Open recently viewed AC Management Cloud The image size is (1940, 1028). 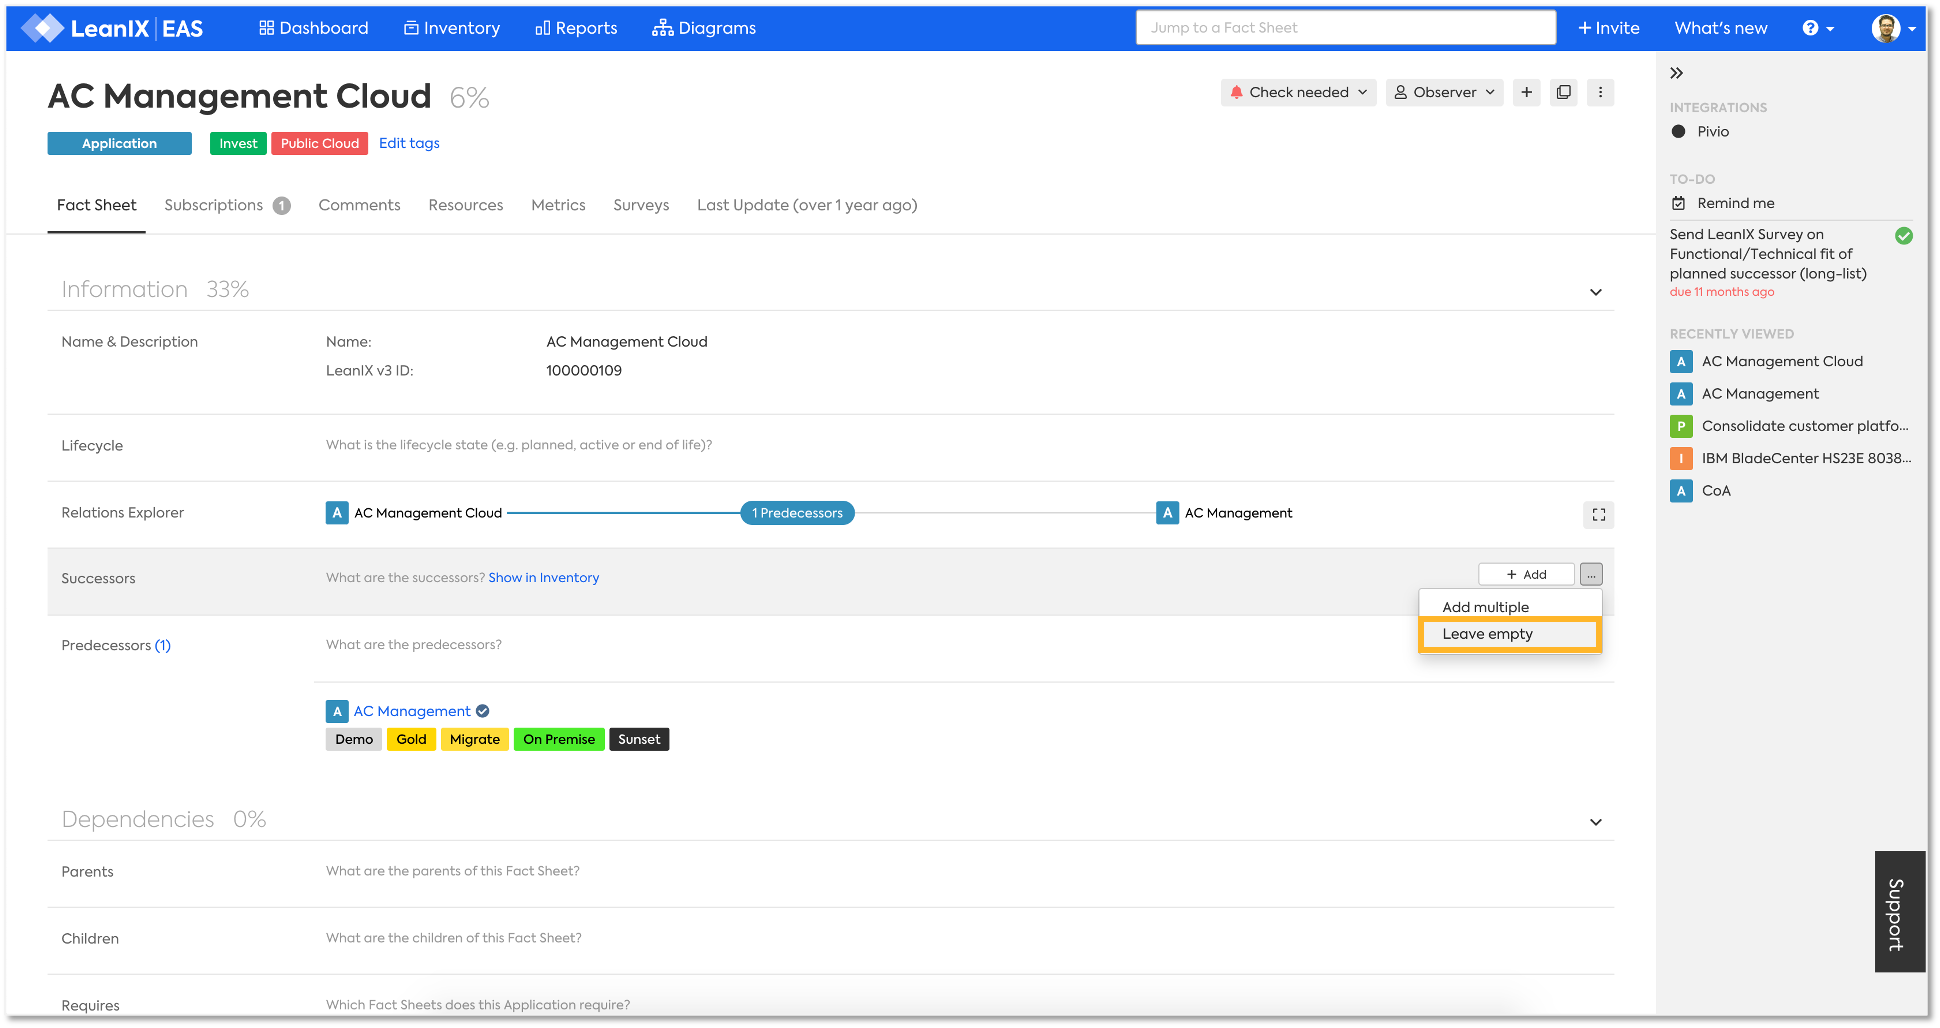(1768, 362)
